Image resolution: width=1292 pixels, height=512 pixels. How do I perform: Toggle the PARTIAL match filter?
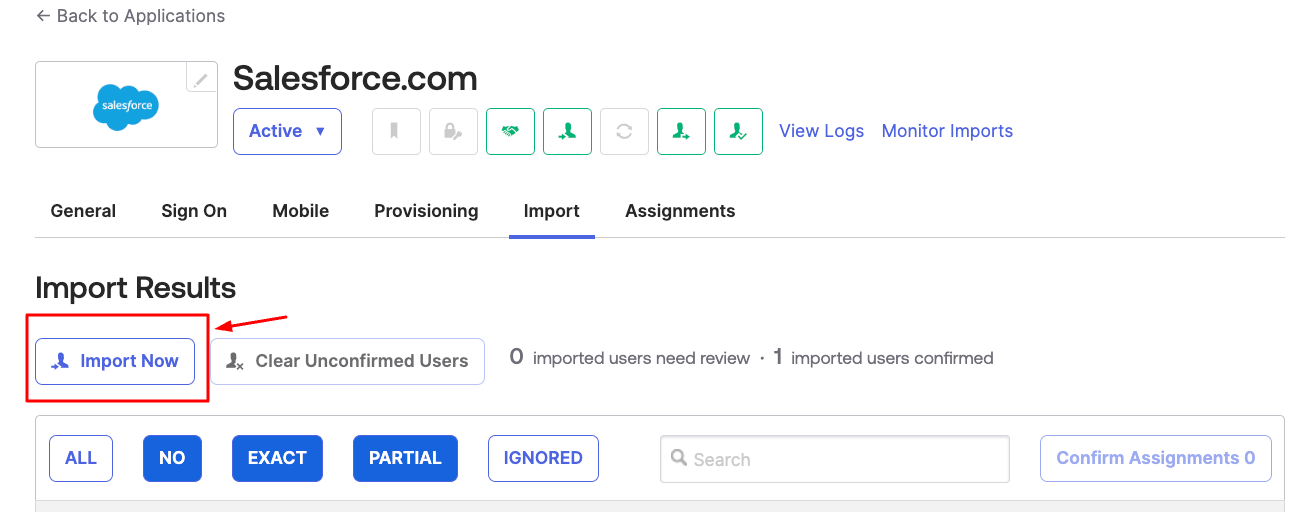405,458
